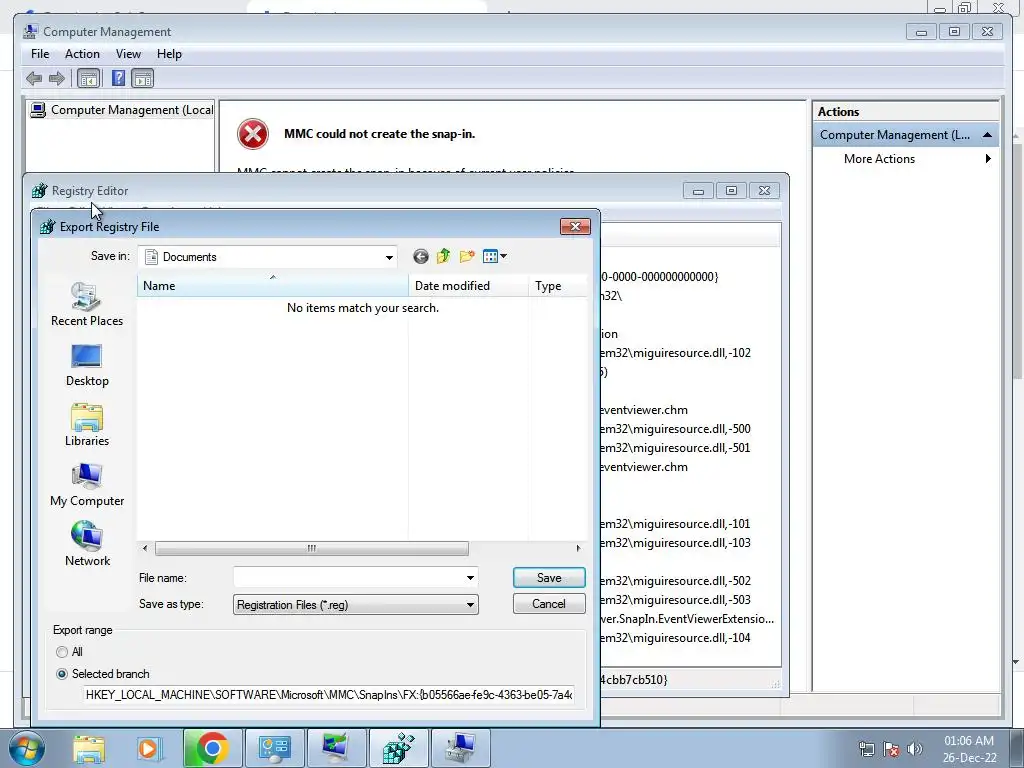Click miguiresource.dll,-104 value in Registry Editor
This screenshot has width=1024, height=768.
coord(676,638)
